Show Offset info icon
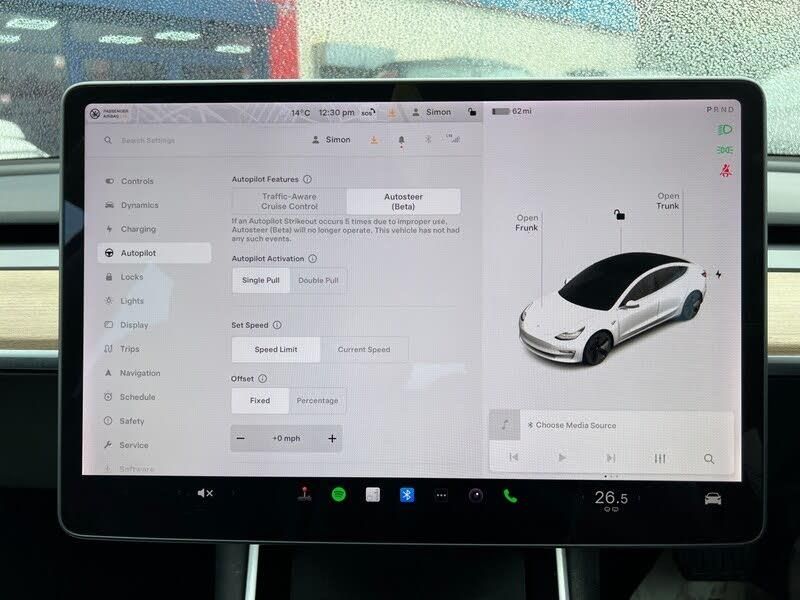The width and height of the screenshot is (800, 600). click(262, 379)
